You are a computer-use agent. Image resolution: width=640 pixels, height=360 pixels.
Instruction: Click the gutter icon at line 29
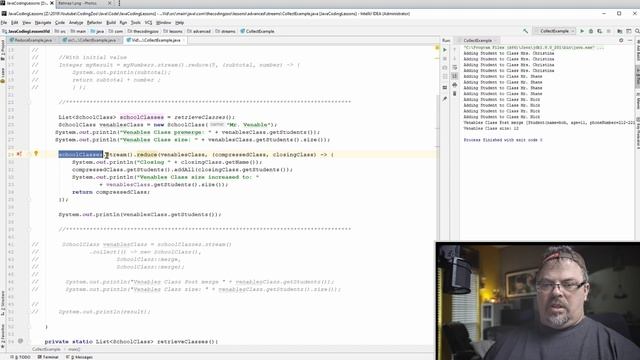click(x=19, y=154)
